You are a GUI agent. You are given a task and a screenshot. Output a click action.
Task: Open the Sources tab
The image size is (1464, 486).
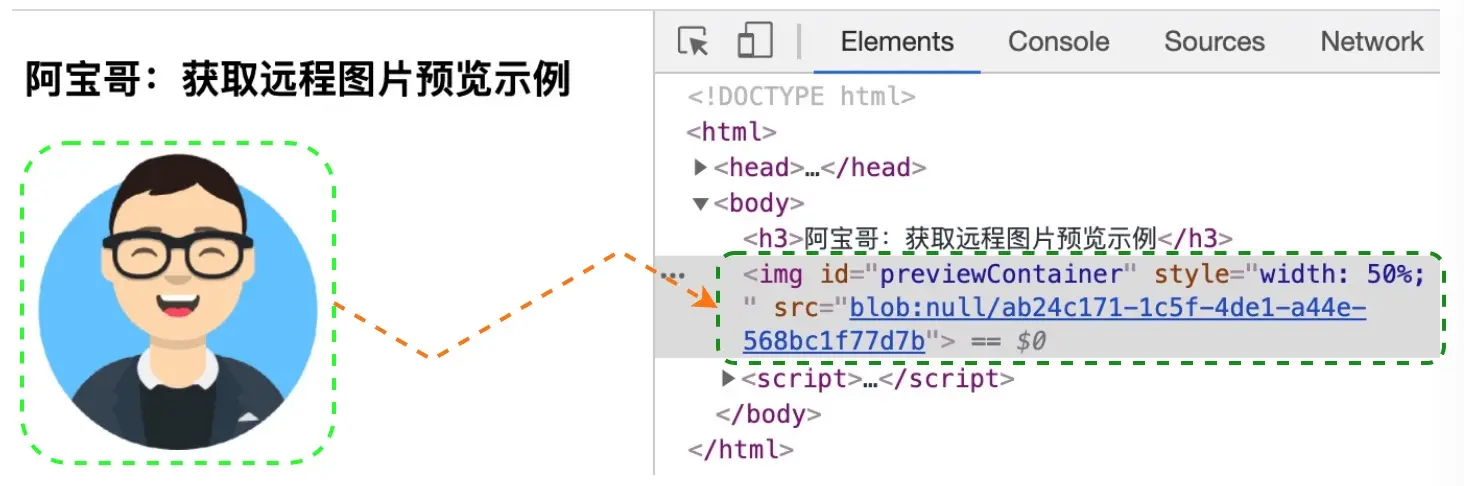coord(1214,42)
